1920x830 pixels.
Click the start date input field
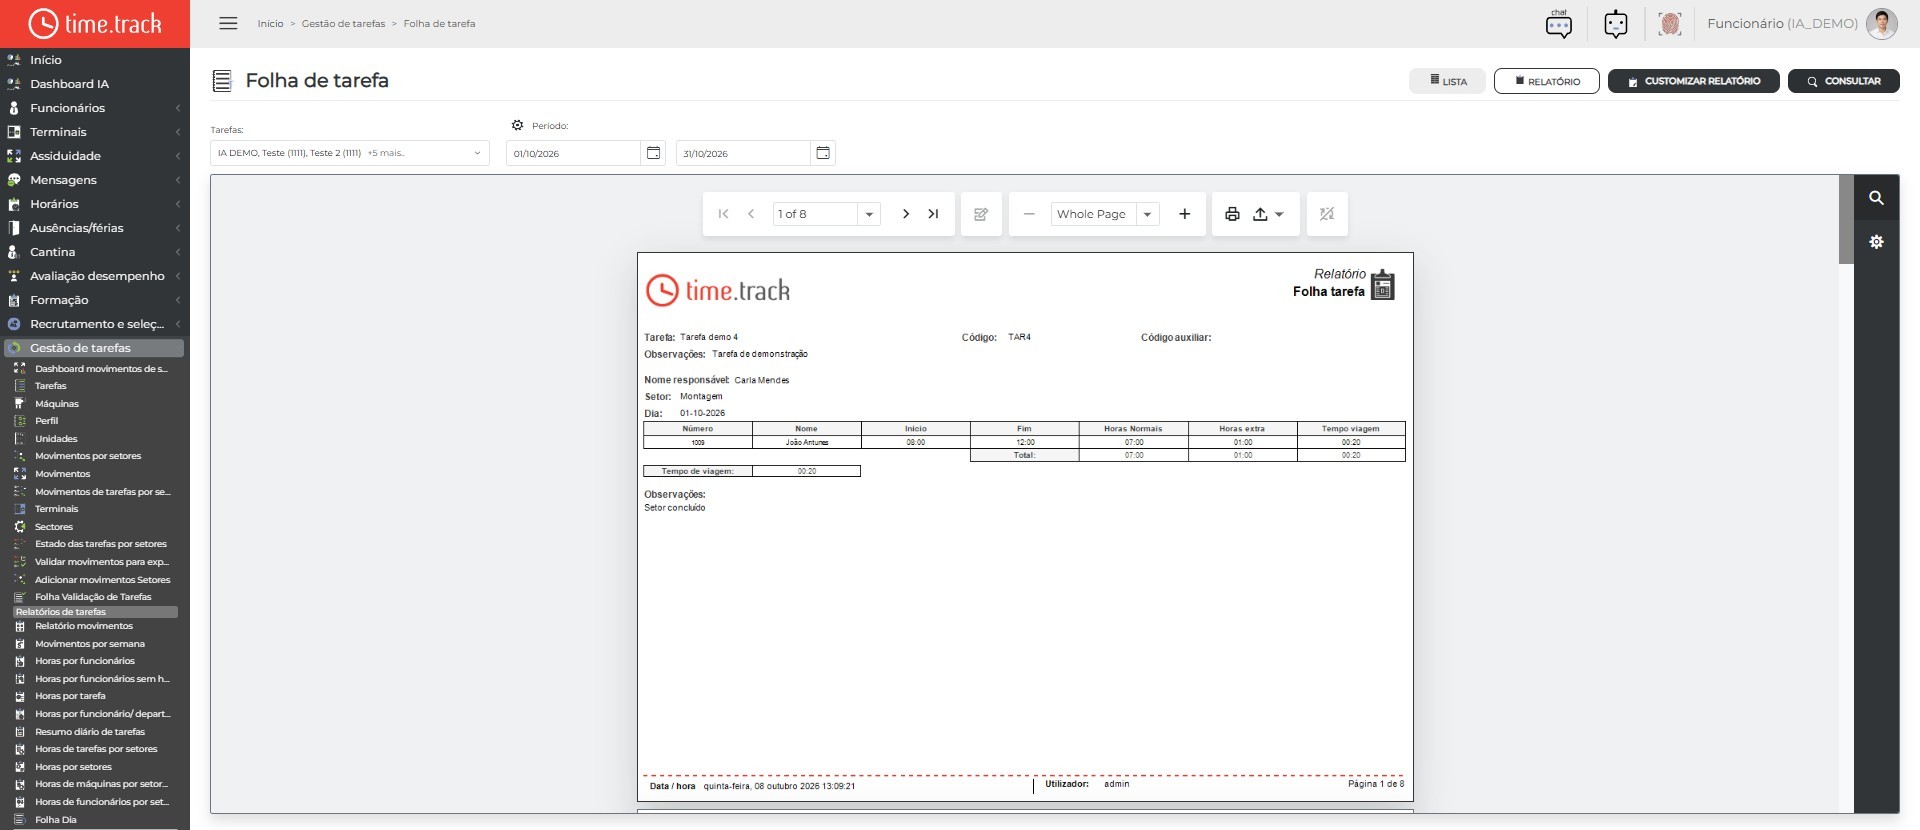coord(573,153)
